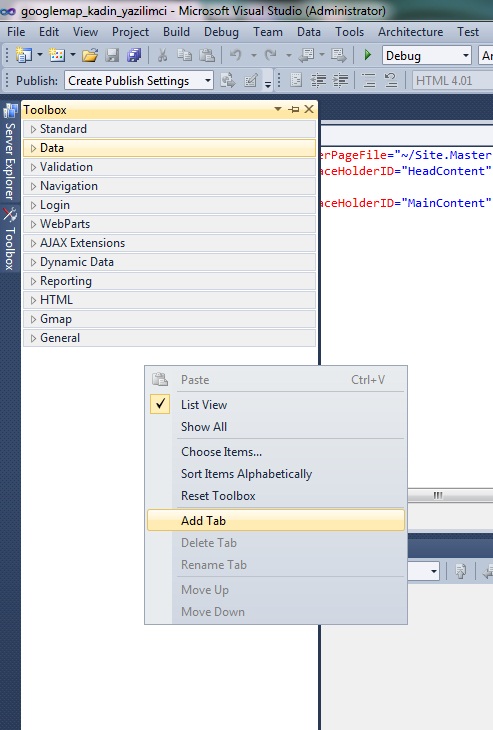Open the Build menu
The image size is (493, 730).
click(x=176, y=32)
